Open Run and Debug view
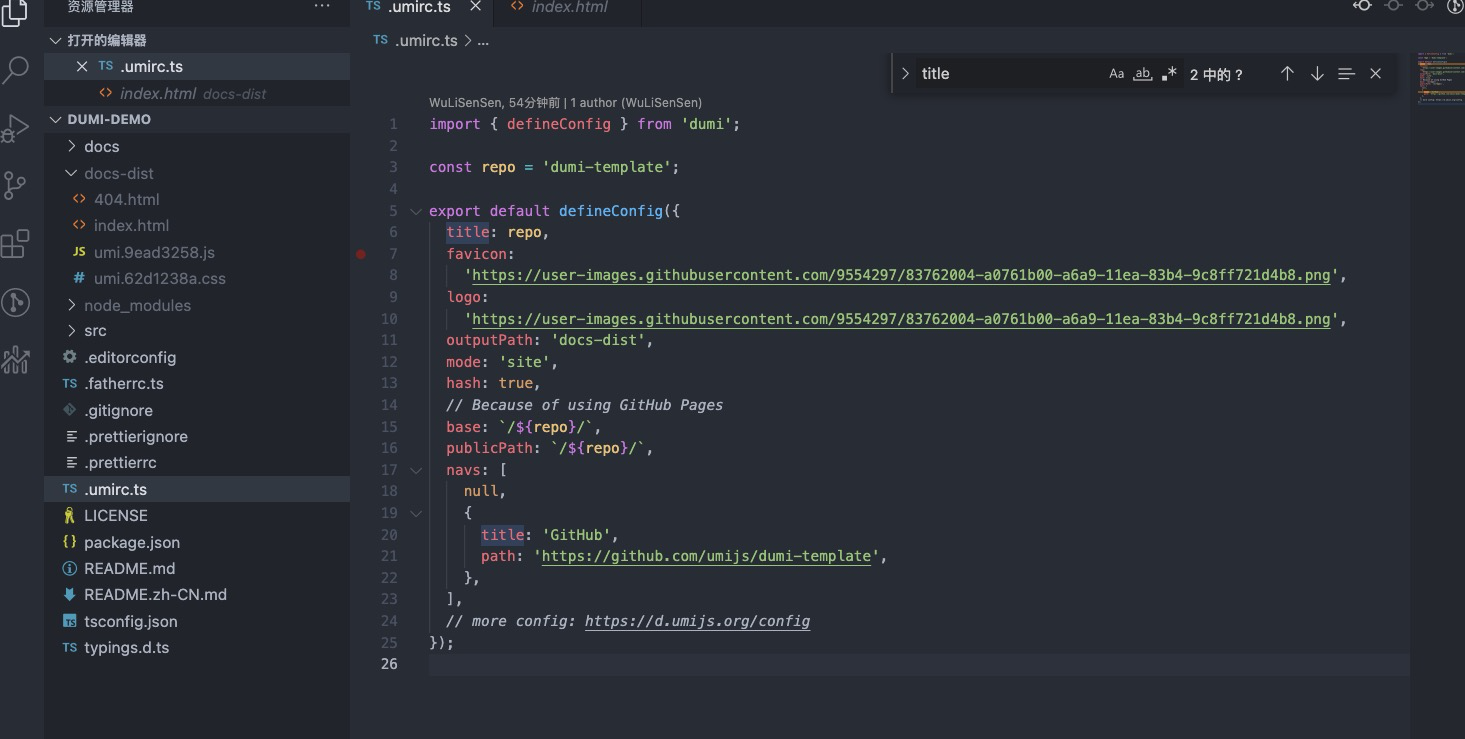Viewport: 1465px width, 739px height. coord(15,128)
